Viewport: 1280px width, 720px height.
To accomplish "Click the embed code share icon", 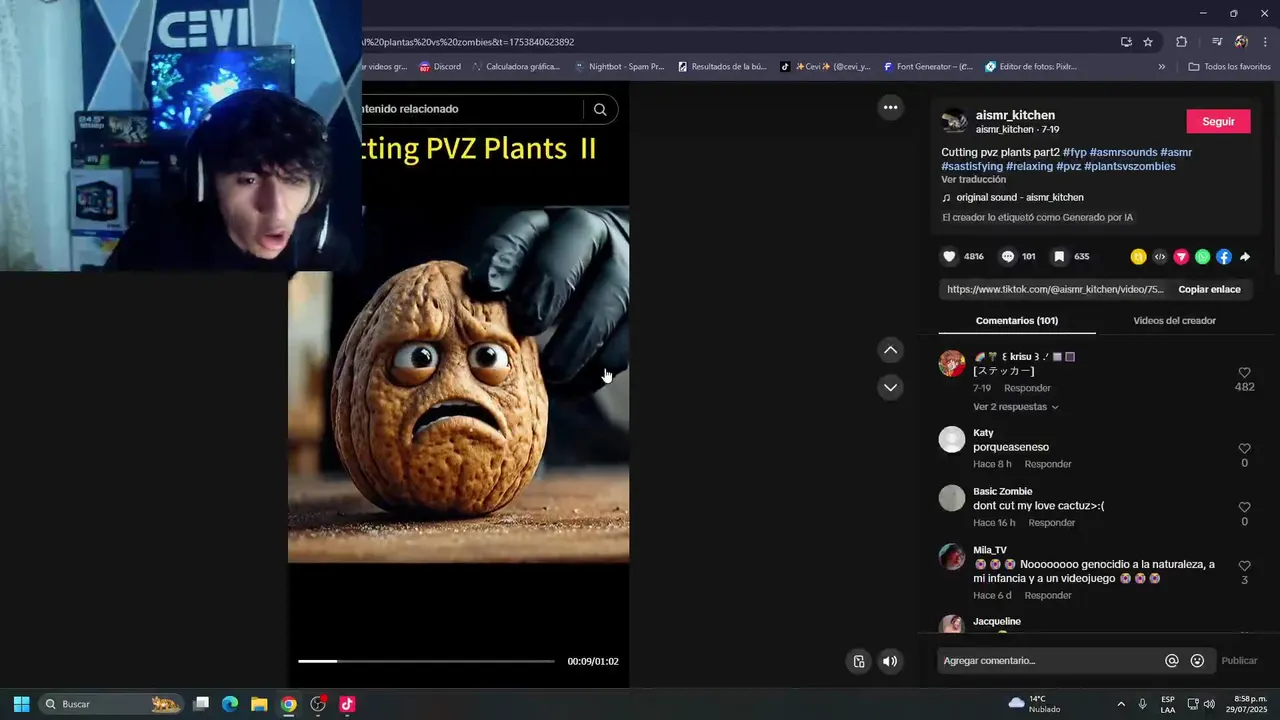I will [1160, 257].
